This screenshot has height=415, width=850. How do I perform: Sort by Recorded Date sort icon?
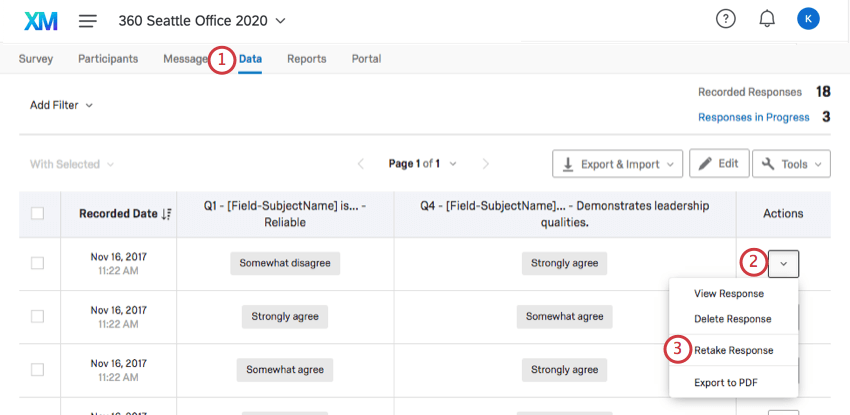(166, 213)
